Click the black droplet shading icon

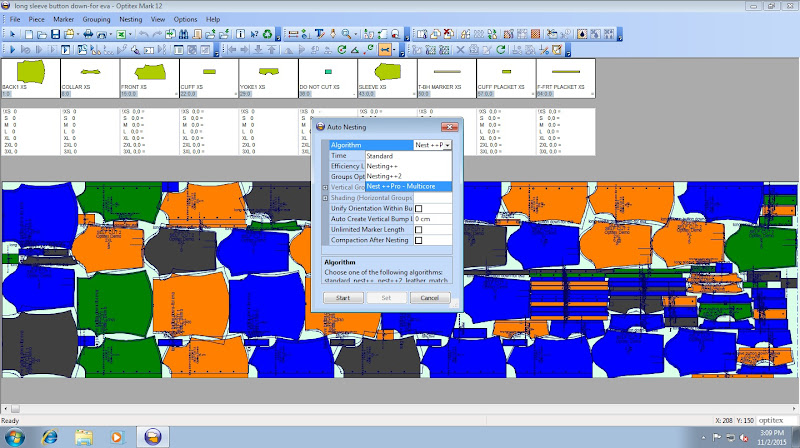coord(582,34)
